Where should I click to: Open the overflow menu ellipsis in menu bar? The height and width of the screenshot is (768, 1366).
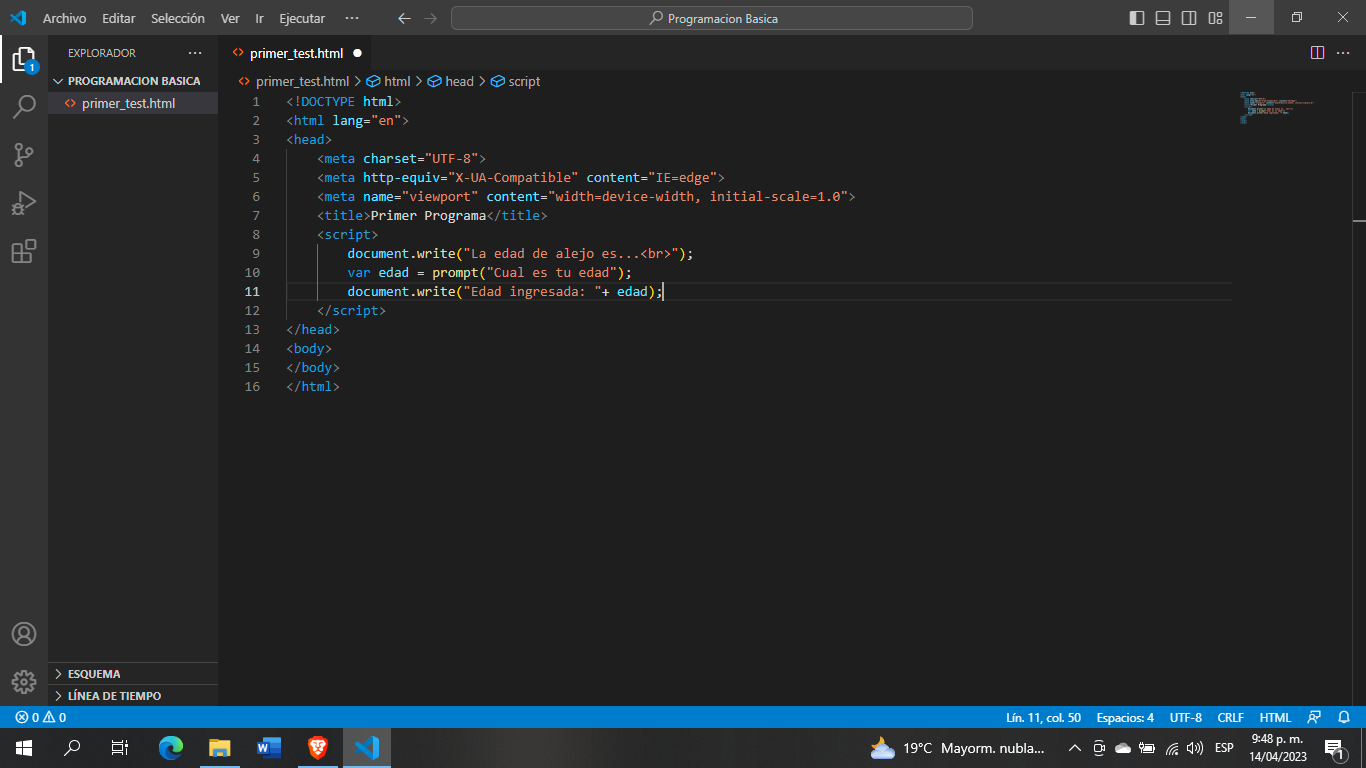(x=351, y=18)
